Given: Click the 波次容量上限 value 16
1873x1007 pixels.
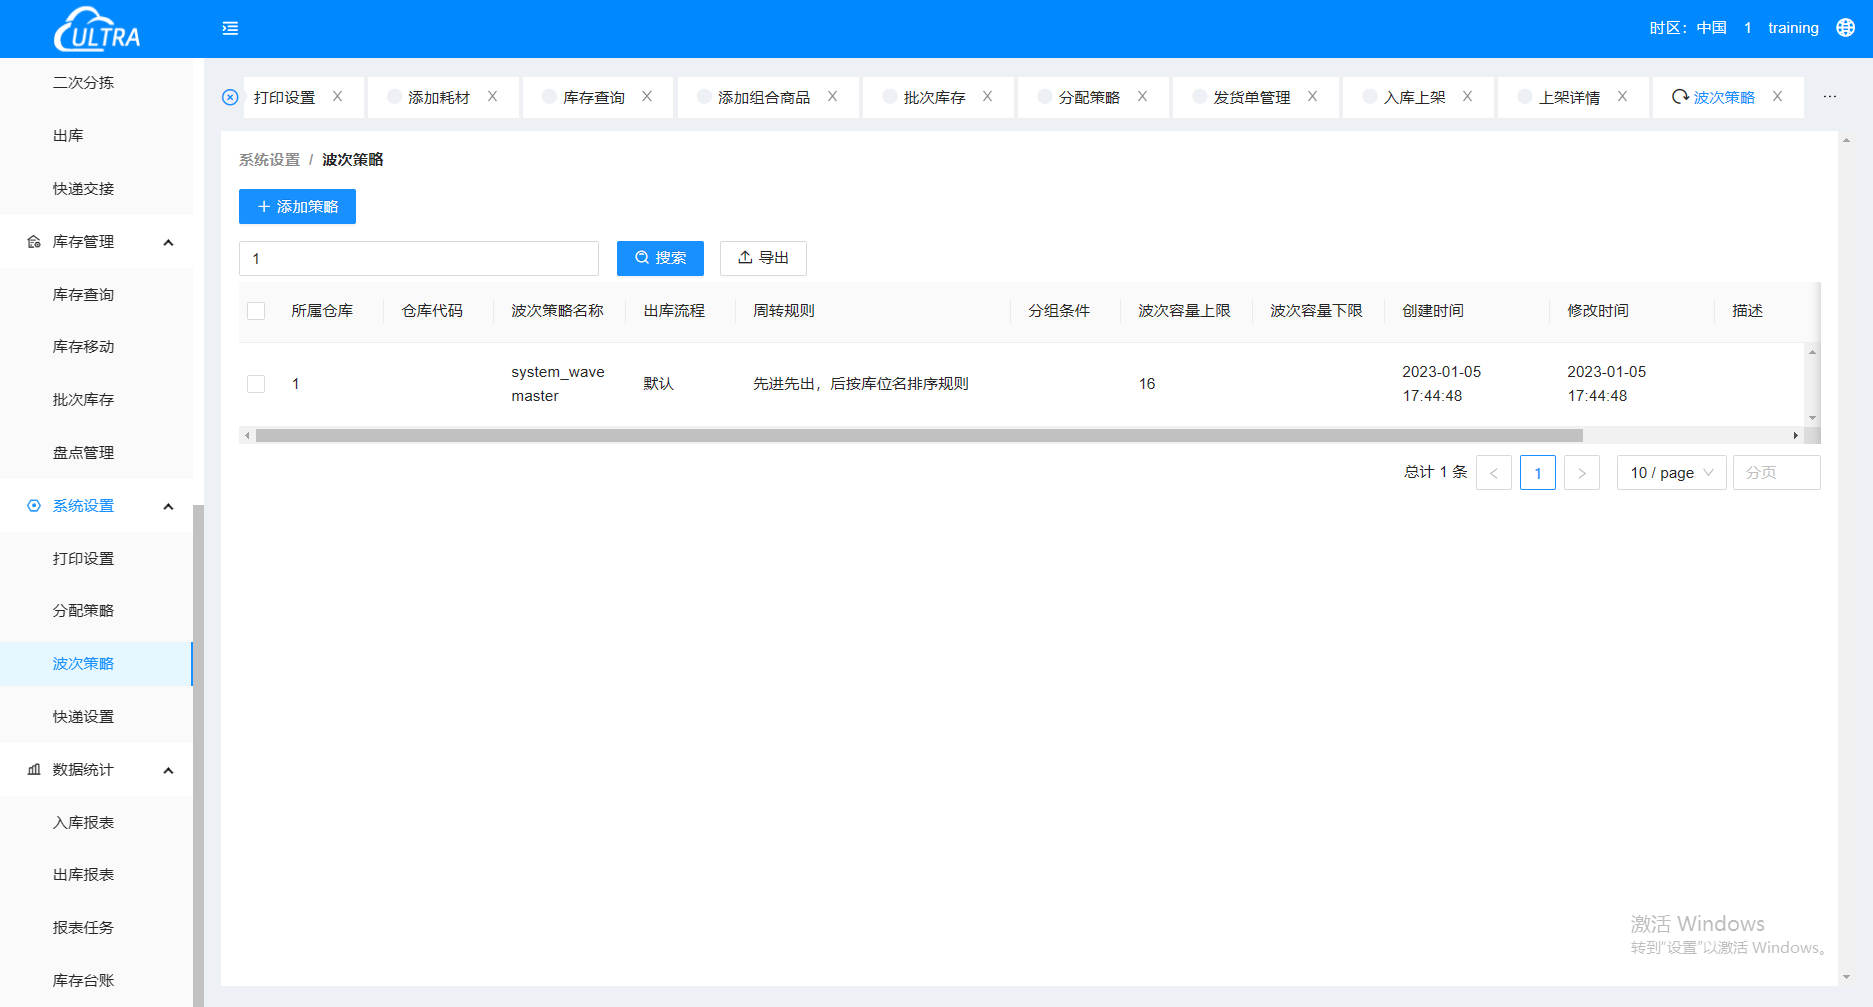Looking at the screenshot, I should (x=1147, y=384).
